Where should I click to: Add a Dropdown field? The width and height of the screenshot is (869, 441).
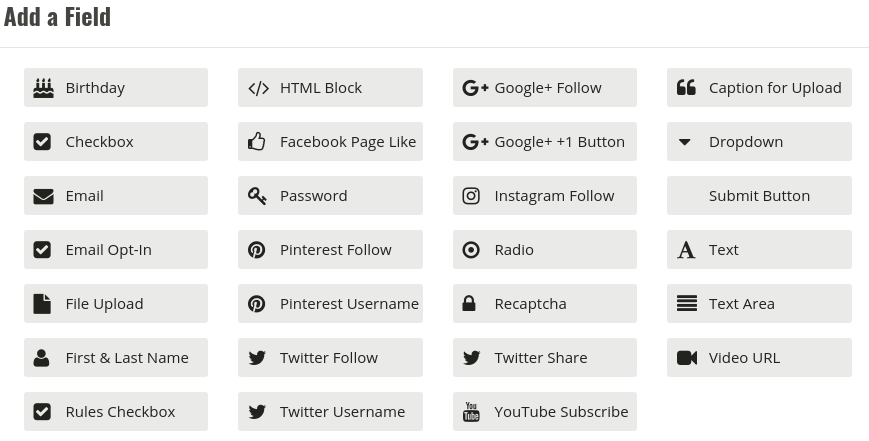(759, 142)
